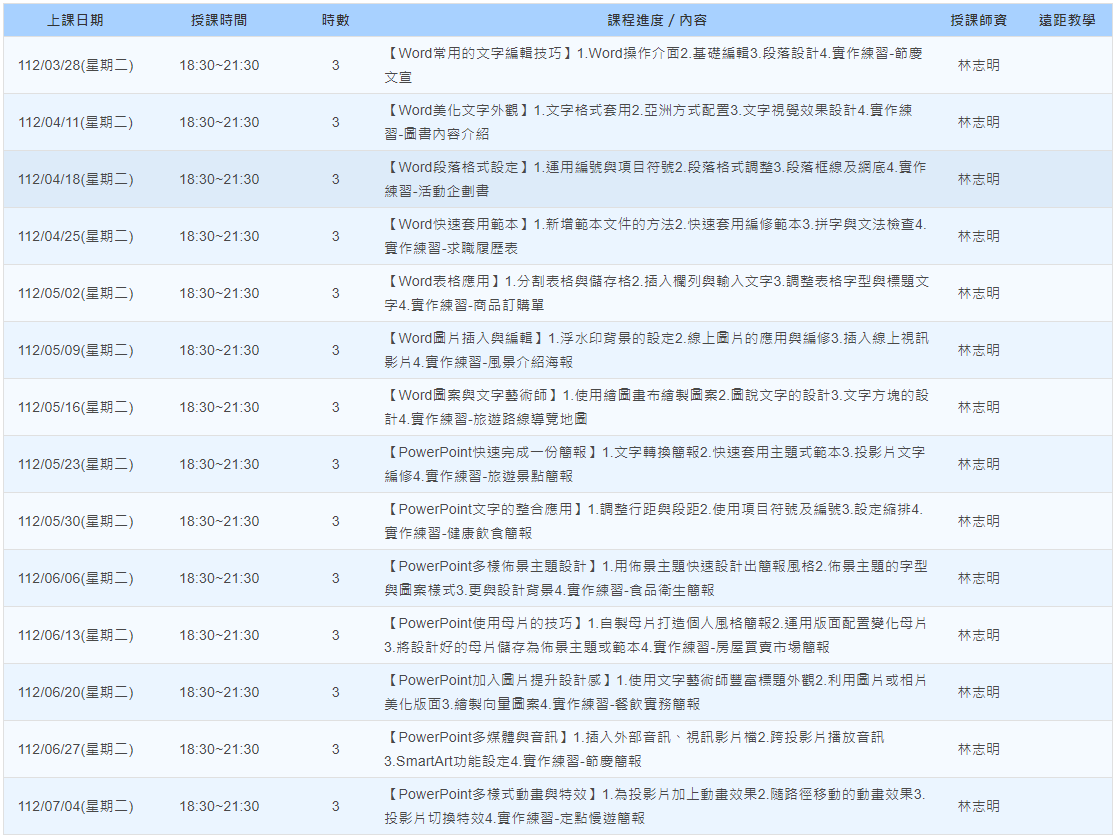
Task: Click the PowerPoint多樣佈景主題設計 course content
Action: [x=656, y=578]
